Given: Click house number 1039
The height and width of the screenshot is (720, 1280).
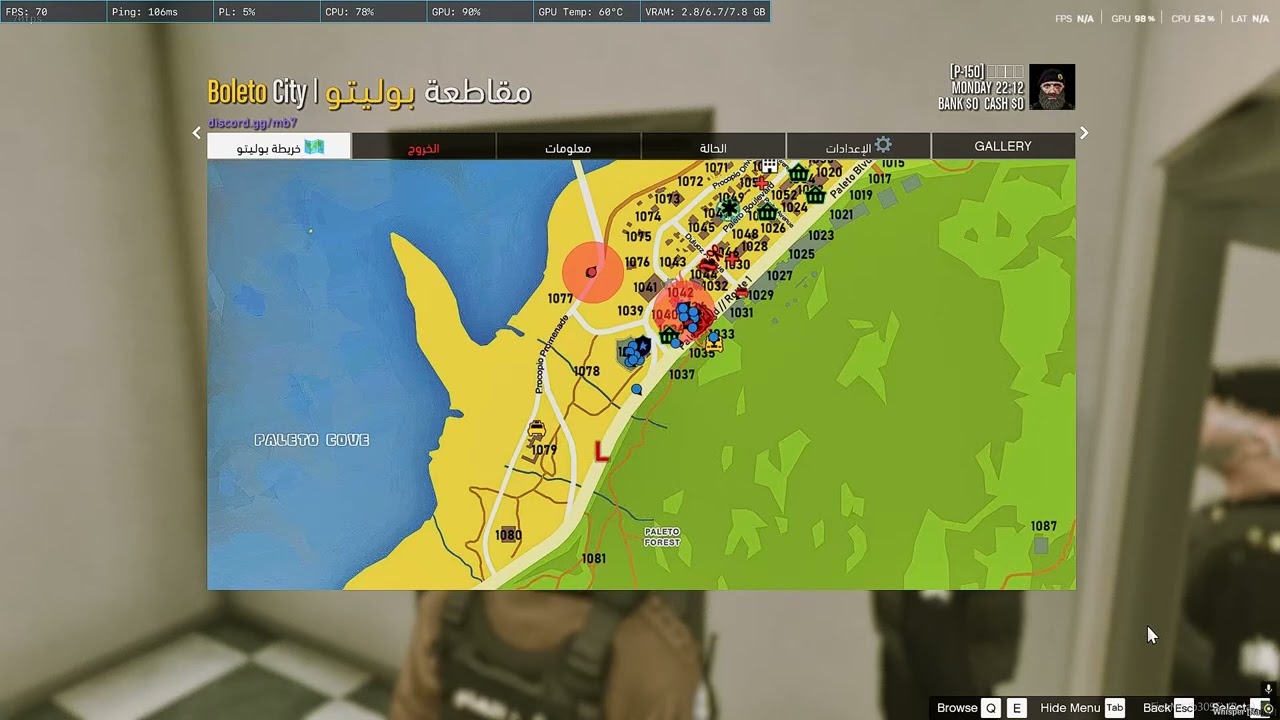Looking at the screenshot, I should (x=630, y=311).
